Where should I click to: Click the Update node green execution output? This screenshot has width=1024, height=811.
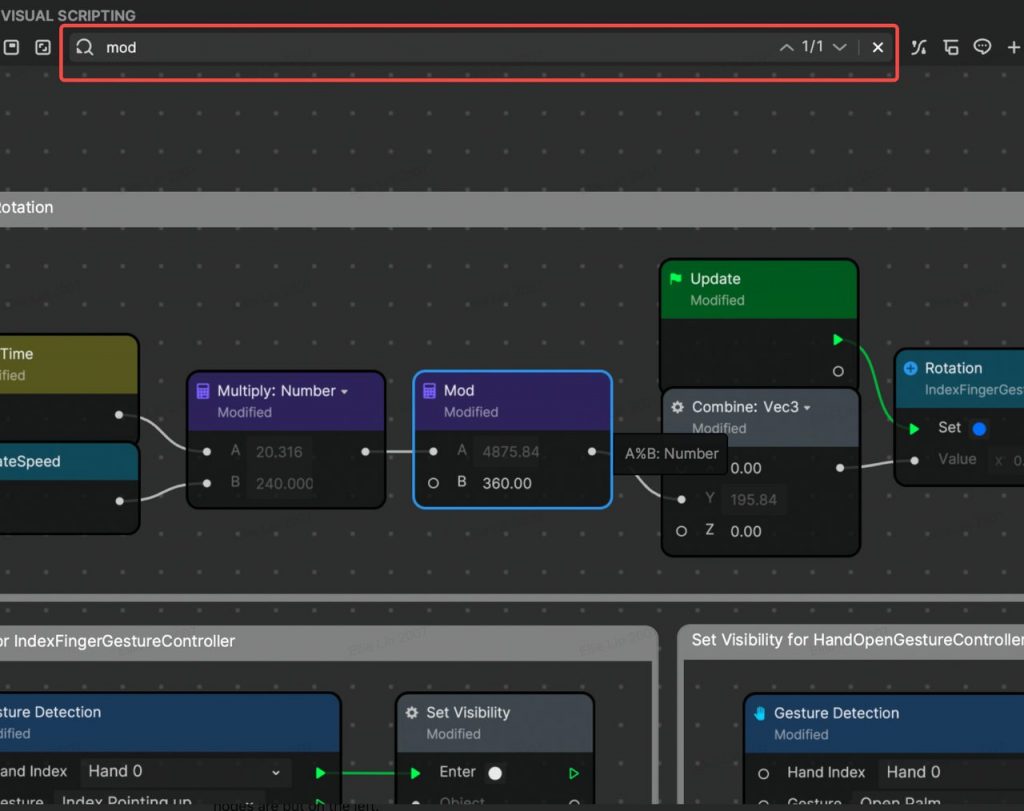pos(838,340)
